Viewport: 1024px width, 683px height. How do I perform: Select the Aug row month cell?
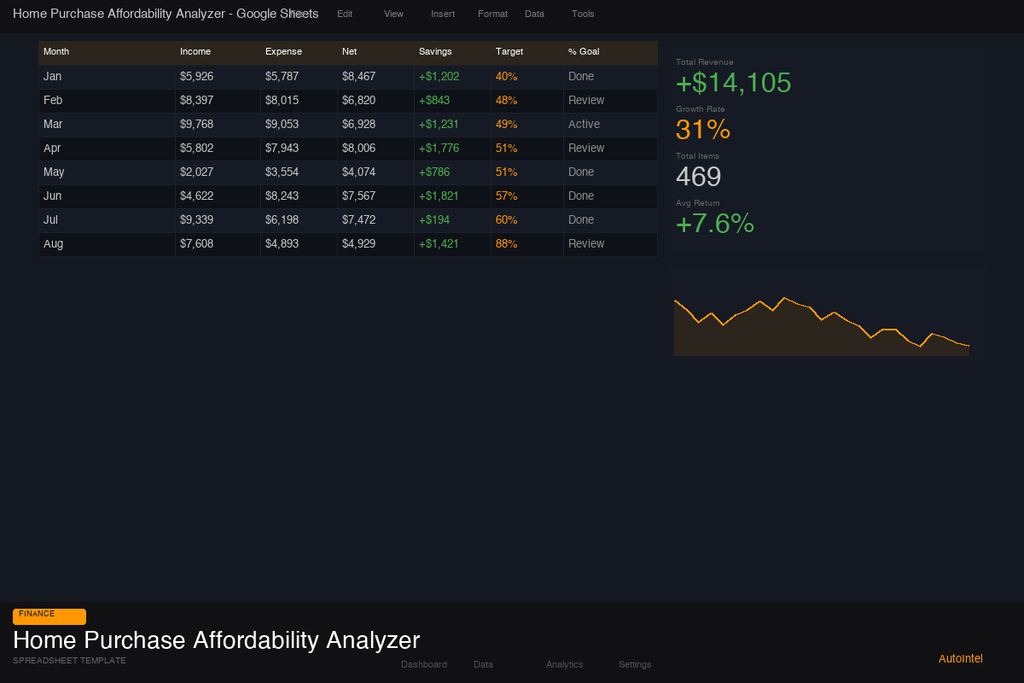point(107,244)
